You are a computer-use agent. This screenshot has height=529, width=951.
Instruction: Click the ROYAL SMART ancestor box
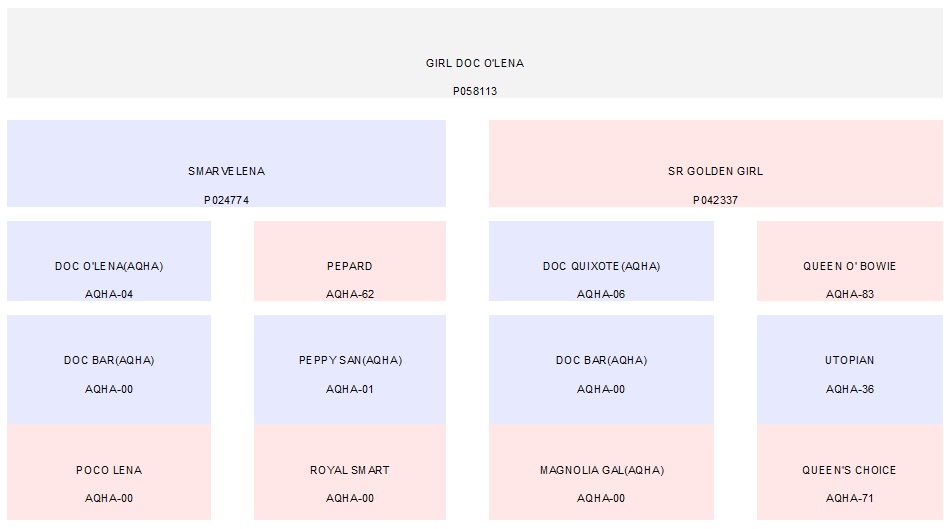tap(349, 470)
